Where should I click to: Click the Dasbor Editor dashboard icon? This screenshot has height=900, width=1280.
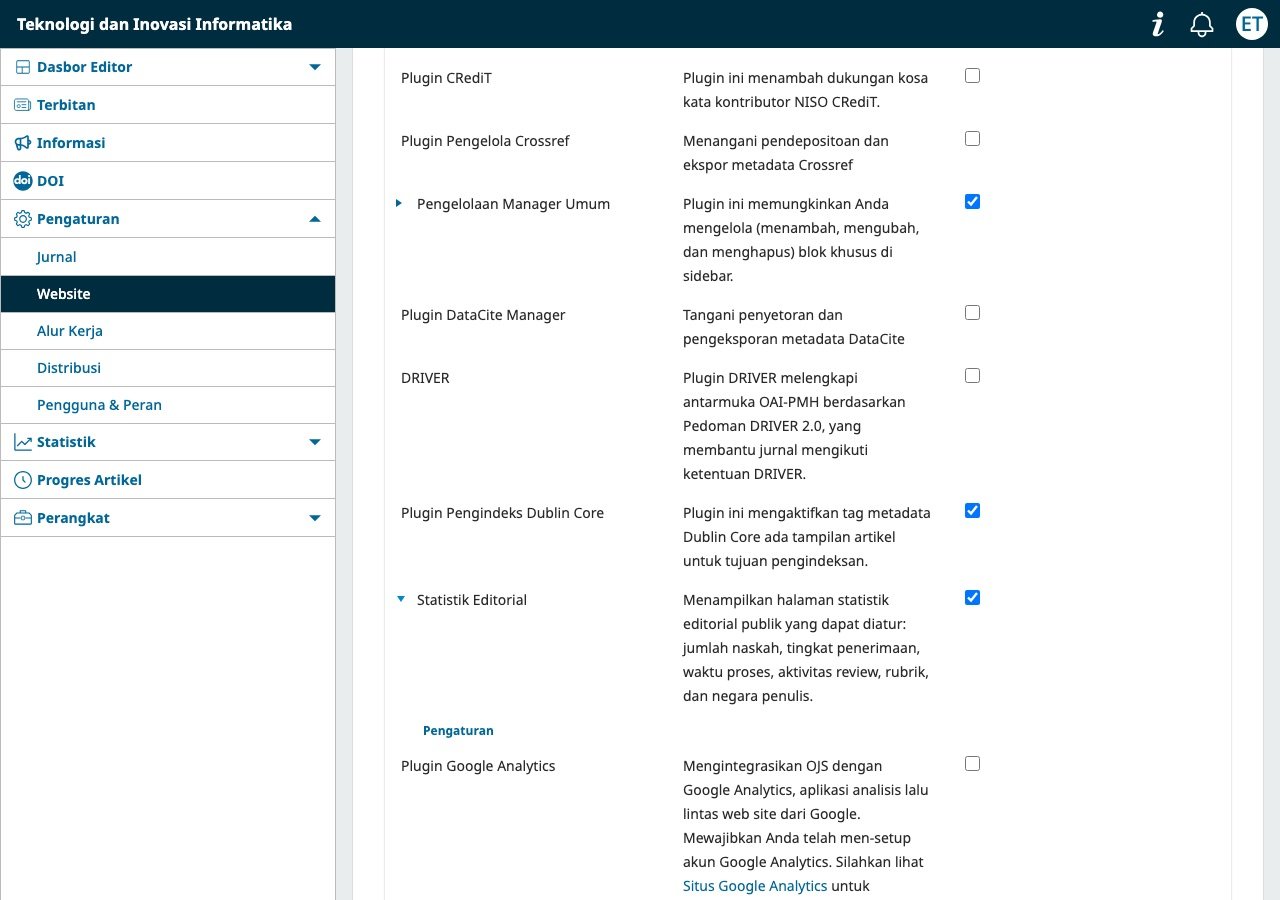coord(22,67)
